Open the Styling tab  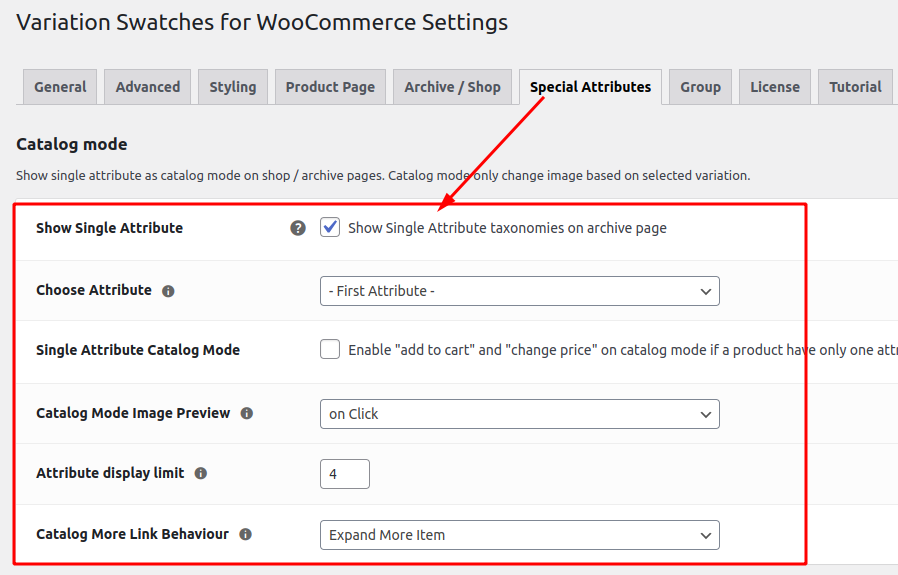coord(233,87)
